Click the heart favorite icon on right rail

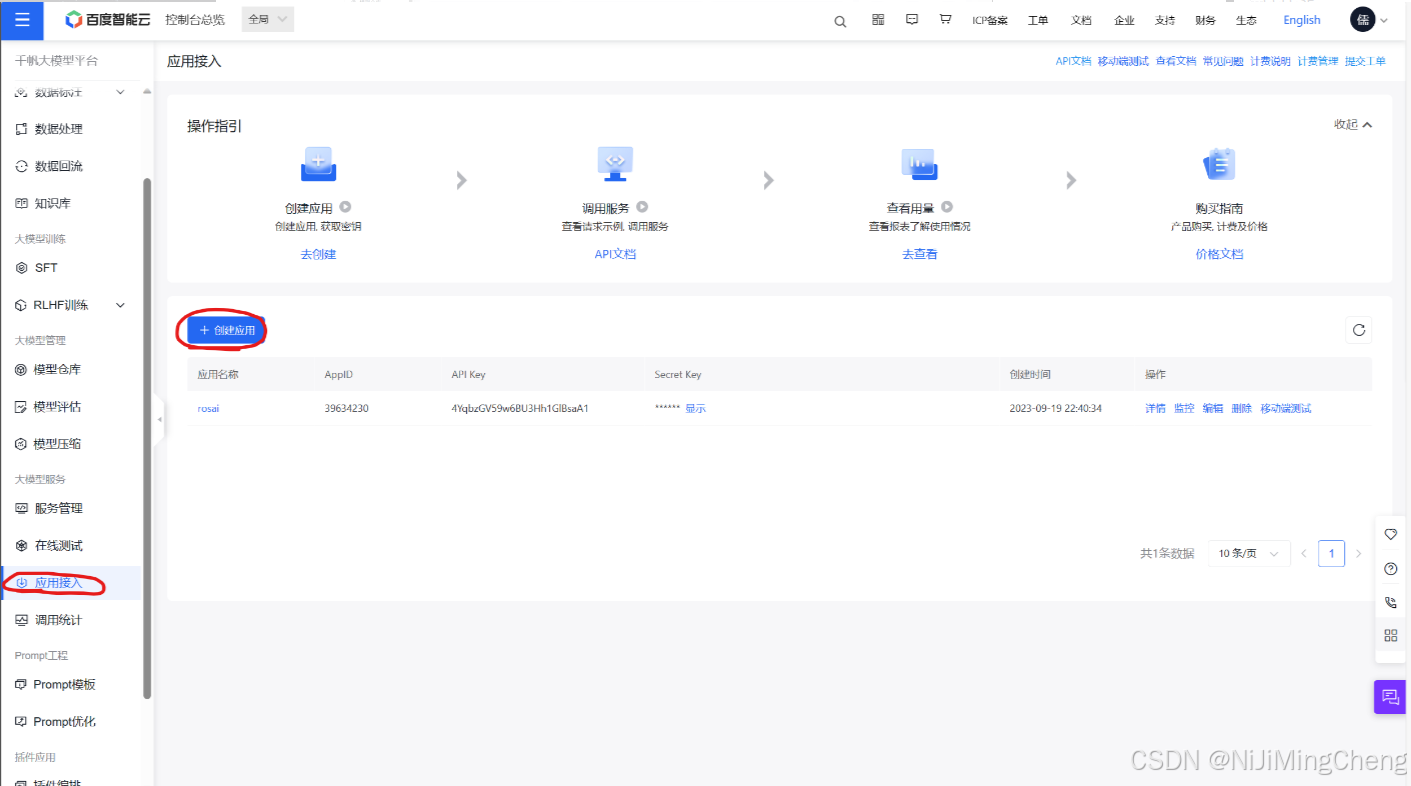pyautogui.click(x=1391, y=535)
